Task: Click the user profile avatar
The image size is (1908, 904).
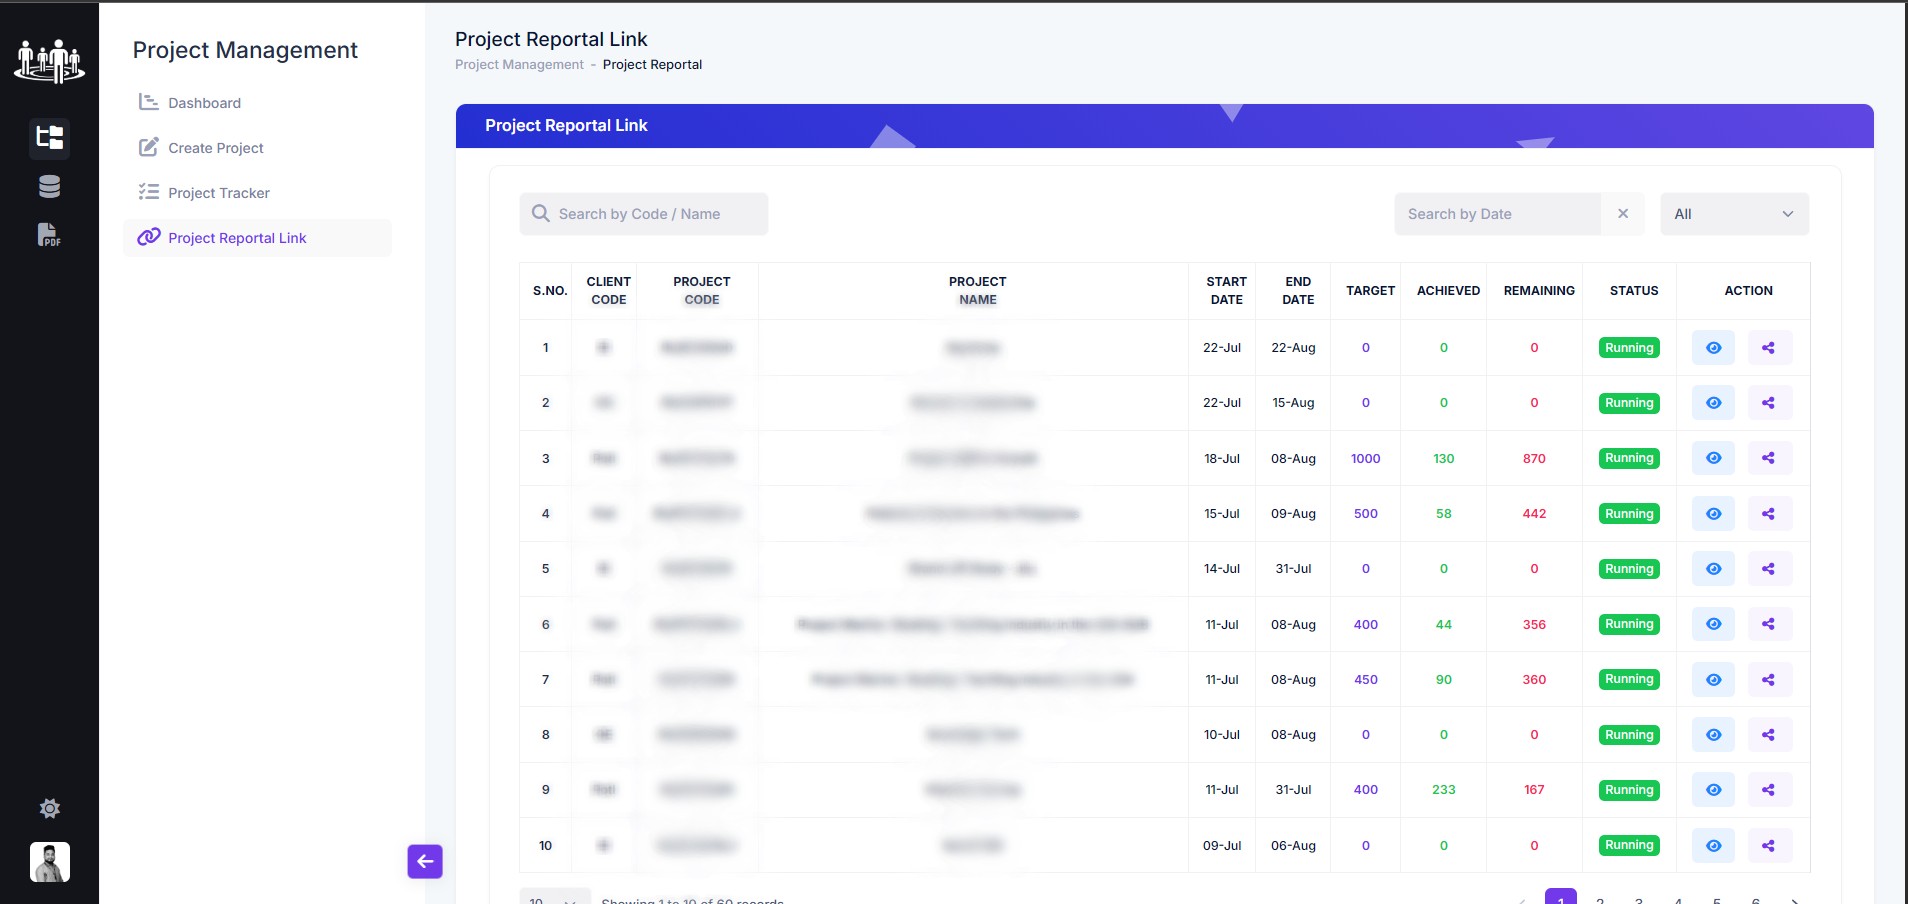Action: point(49,861)
